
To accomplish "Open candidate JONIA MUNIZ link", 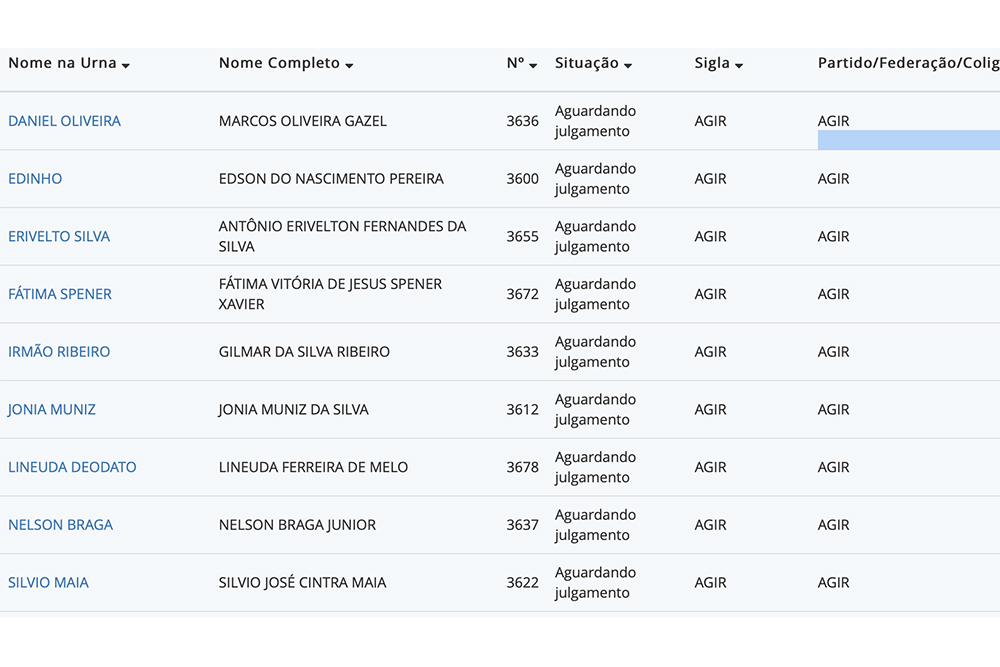I will 52,409.
